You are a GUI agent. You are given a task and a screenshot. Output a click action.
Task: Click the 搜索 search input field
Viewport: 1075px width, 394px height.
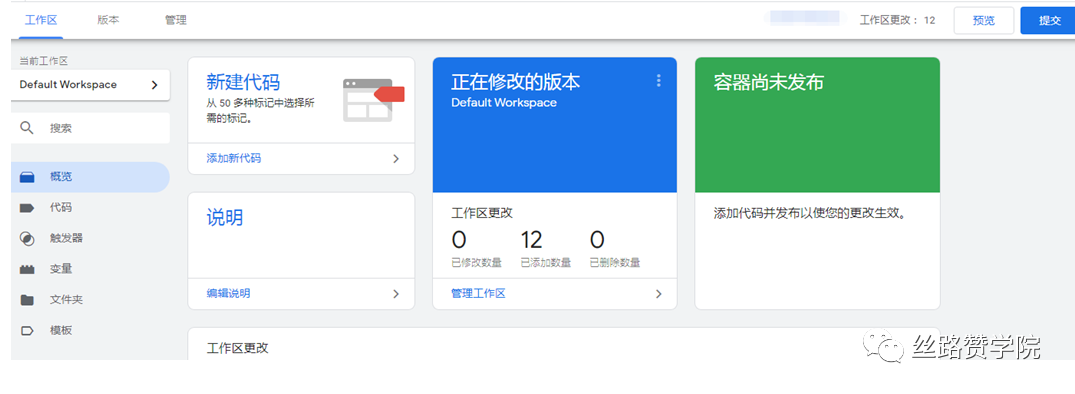[90, 128]
